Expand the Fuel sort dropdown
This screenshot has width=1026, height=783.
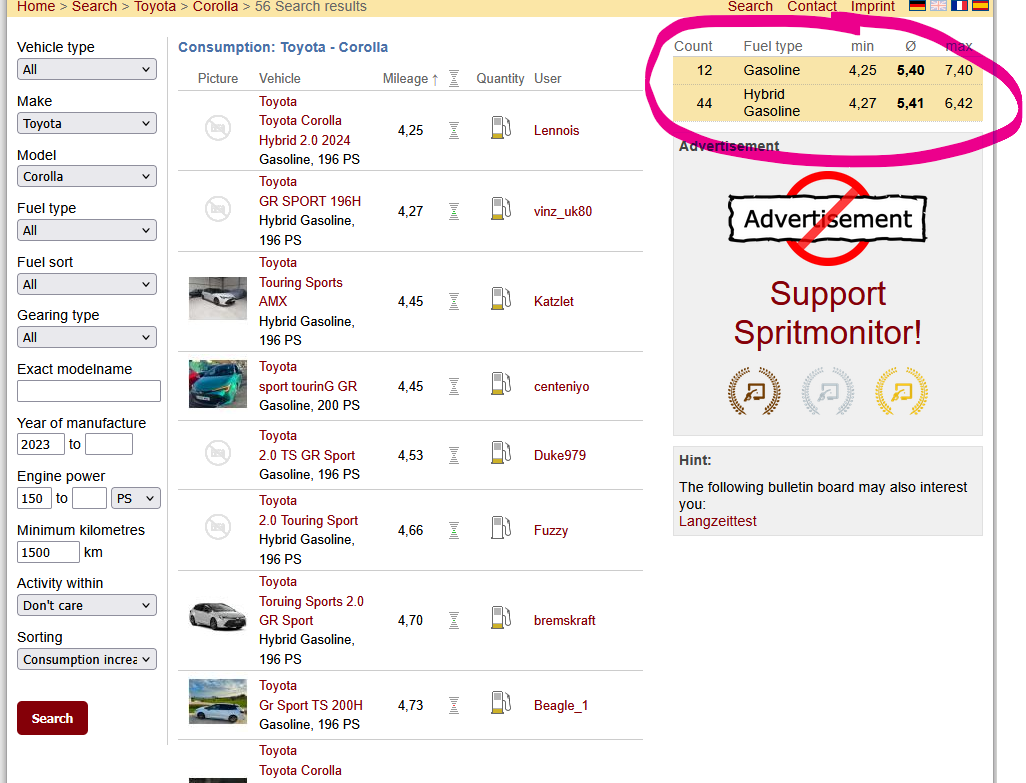87,285
